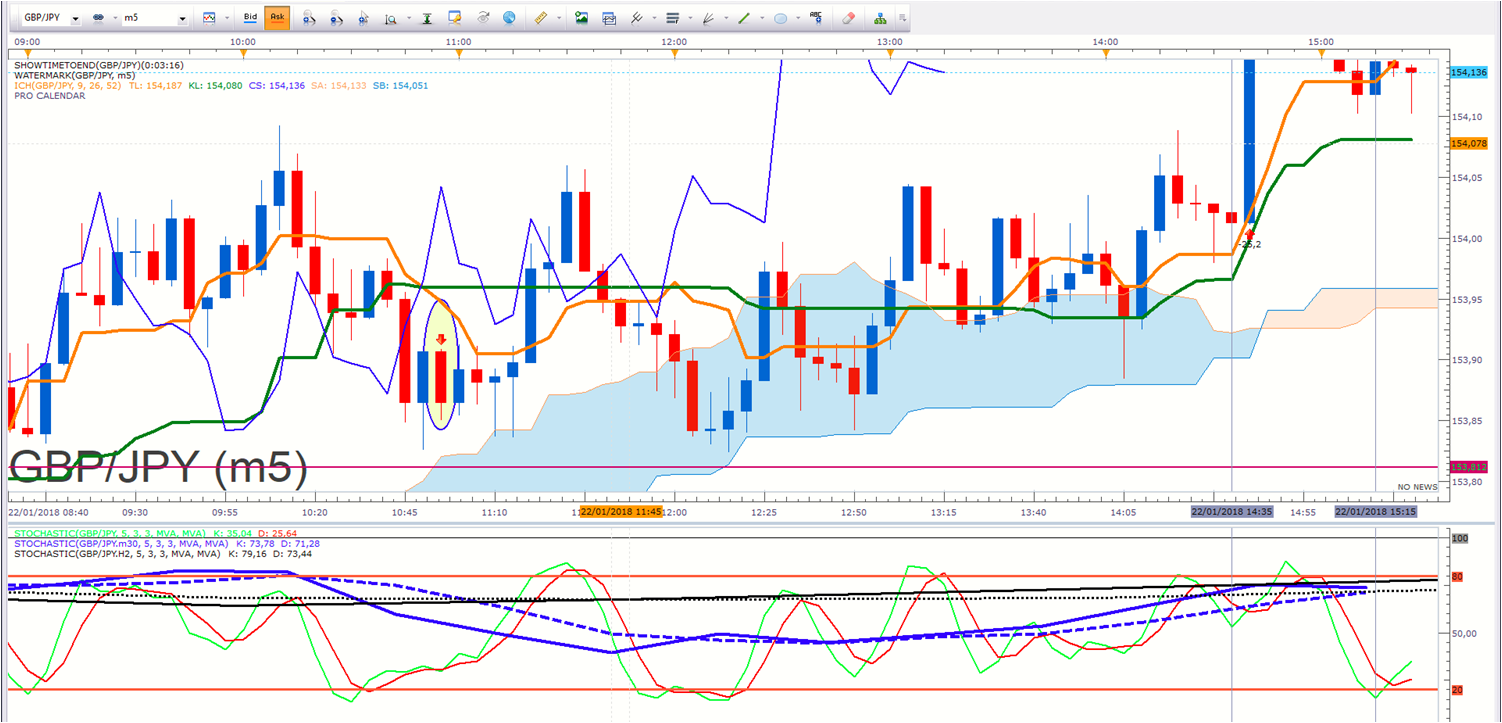This screenshot has height=723, width=1502.
Task: Click the refresh eye icon
Action: 483,18
